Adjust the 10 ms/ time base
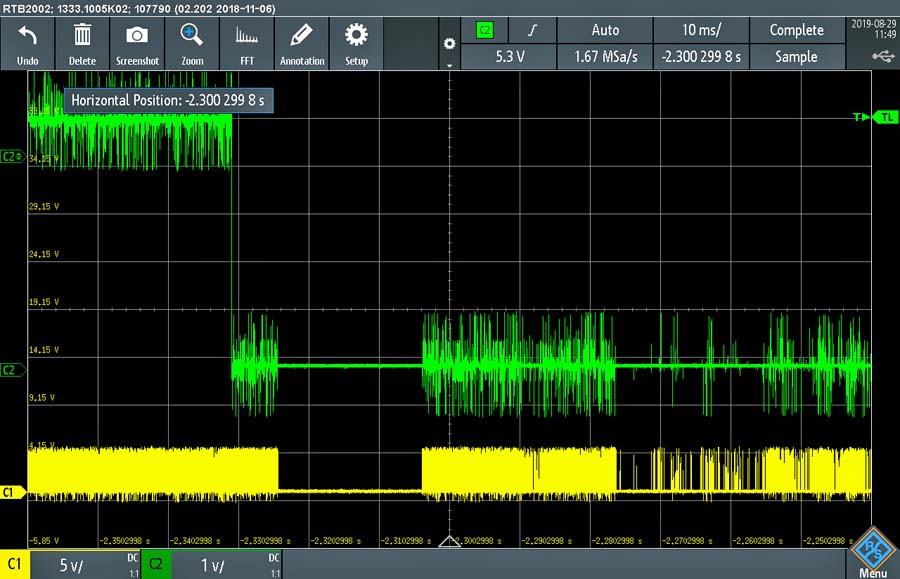The height and width of the screenshot is (579, 900). [x=701, y=30]
